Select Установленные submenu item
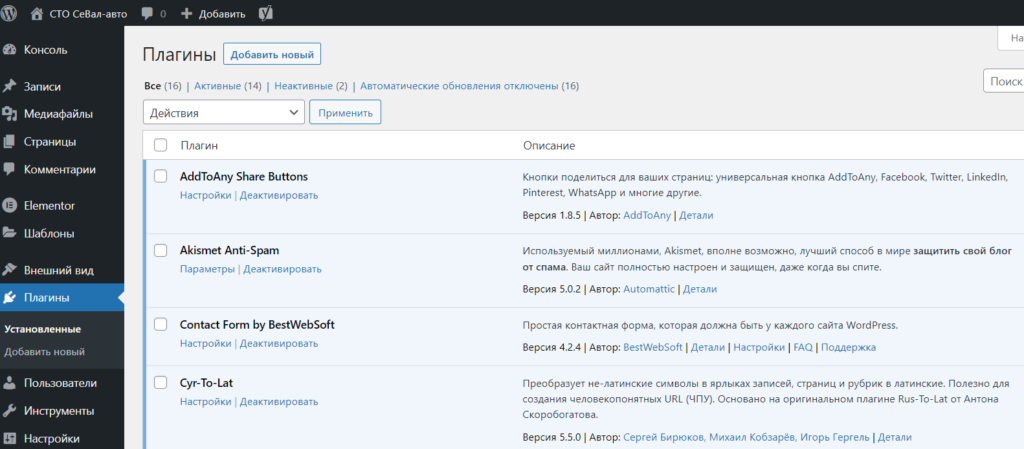The width and height of the screenshot is (1024, 449). [42, 329]
